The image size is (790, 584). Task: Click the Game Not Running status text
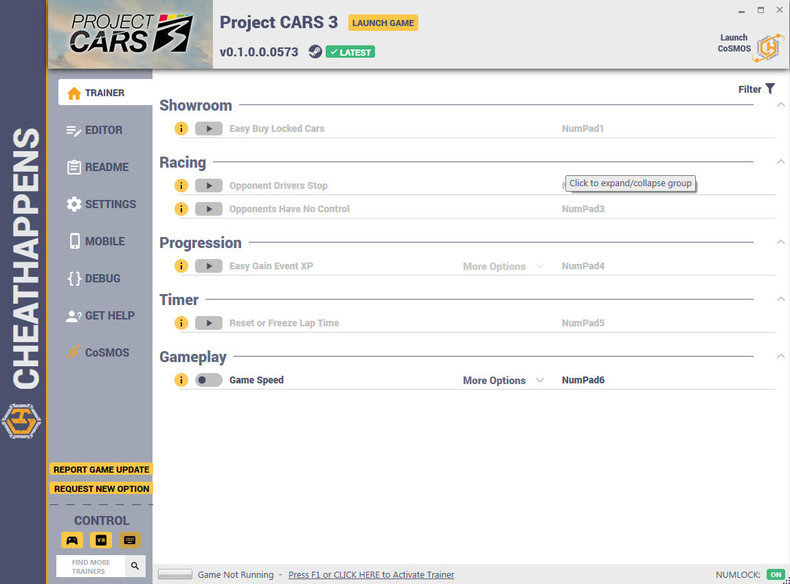click(235, 574)
